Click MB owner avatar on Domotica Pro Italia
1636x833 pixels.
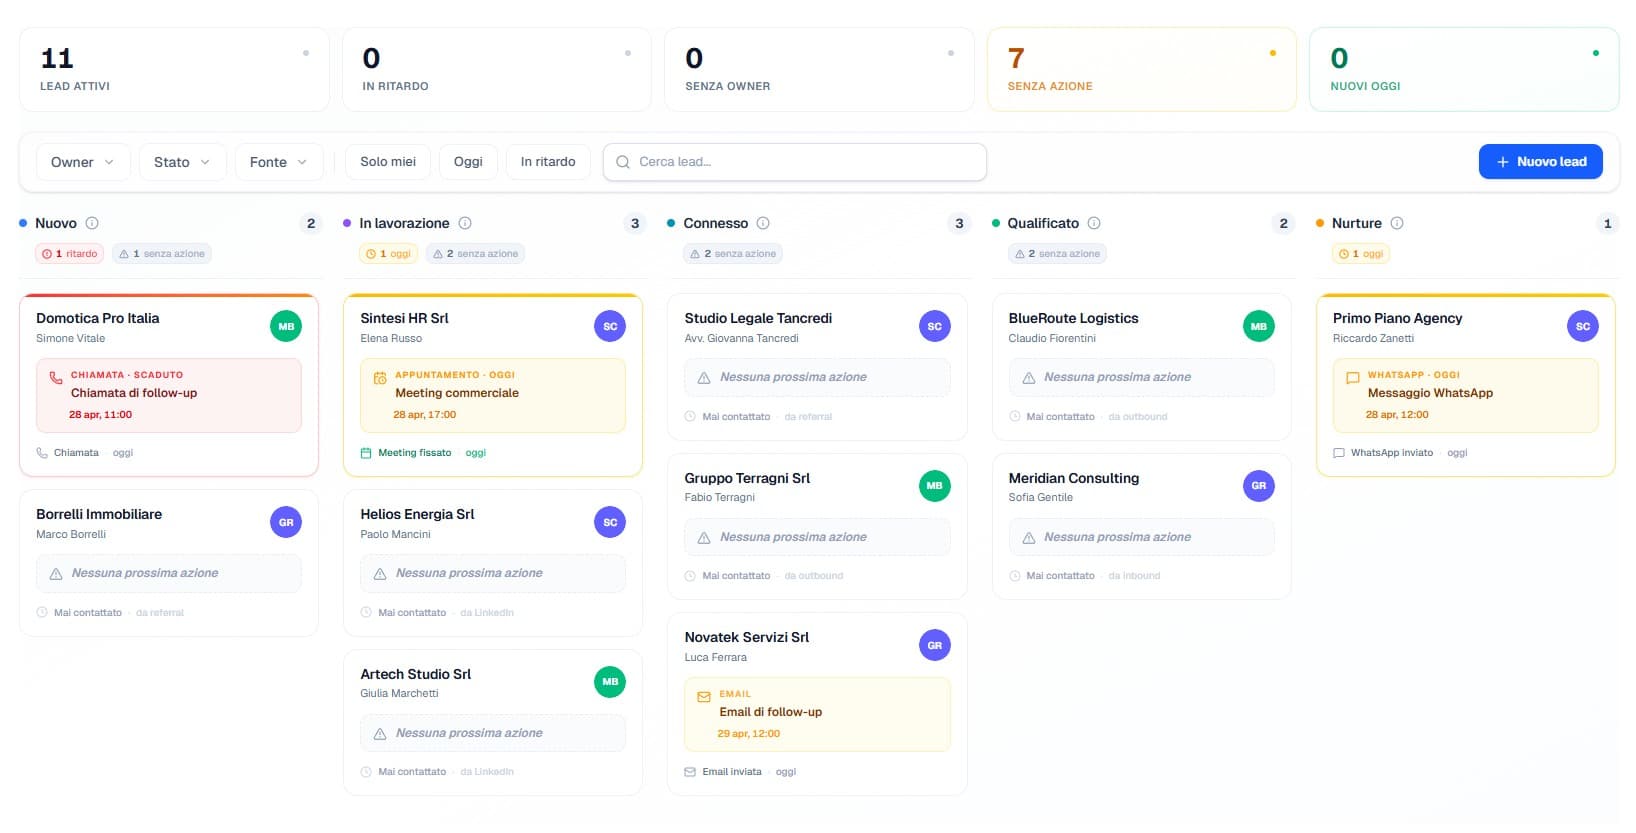point(286,326)
